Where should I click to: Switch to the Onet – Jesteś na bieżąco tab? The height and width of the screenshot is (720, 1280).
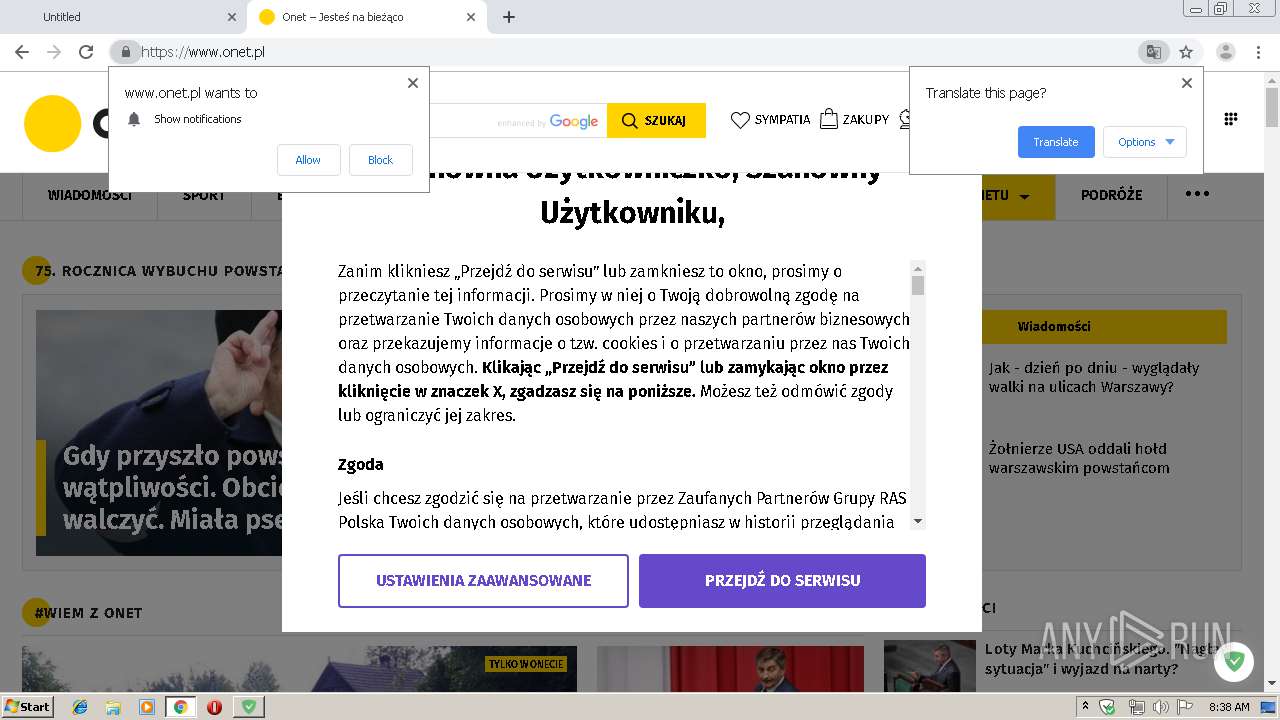point(367,17)
